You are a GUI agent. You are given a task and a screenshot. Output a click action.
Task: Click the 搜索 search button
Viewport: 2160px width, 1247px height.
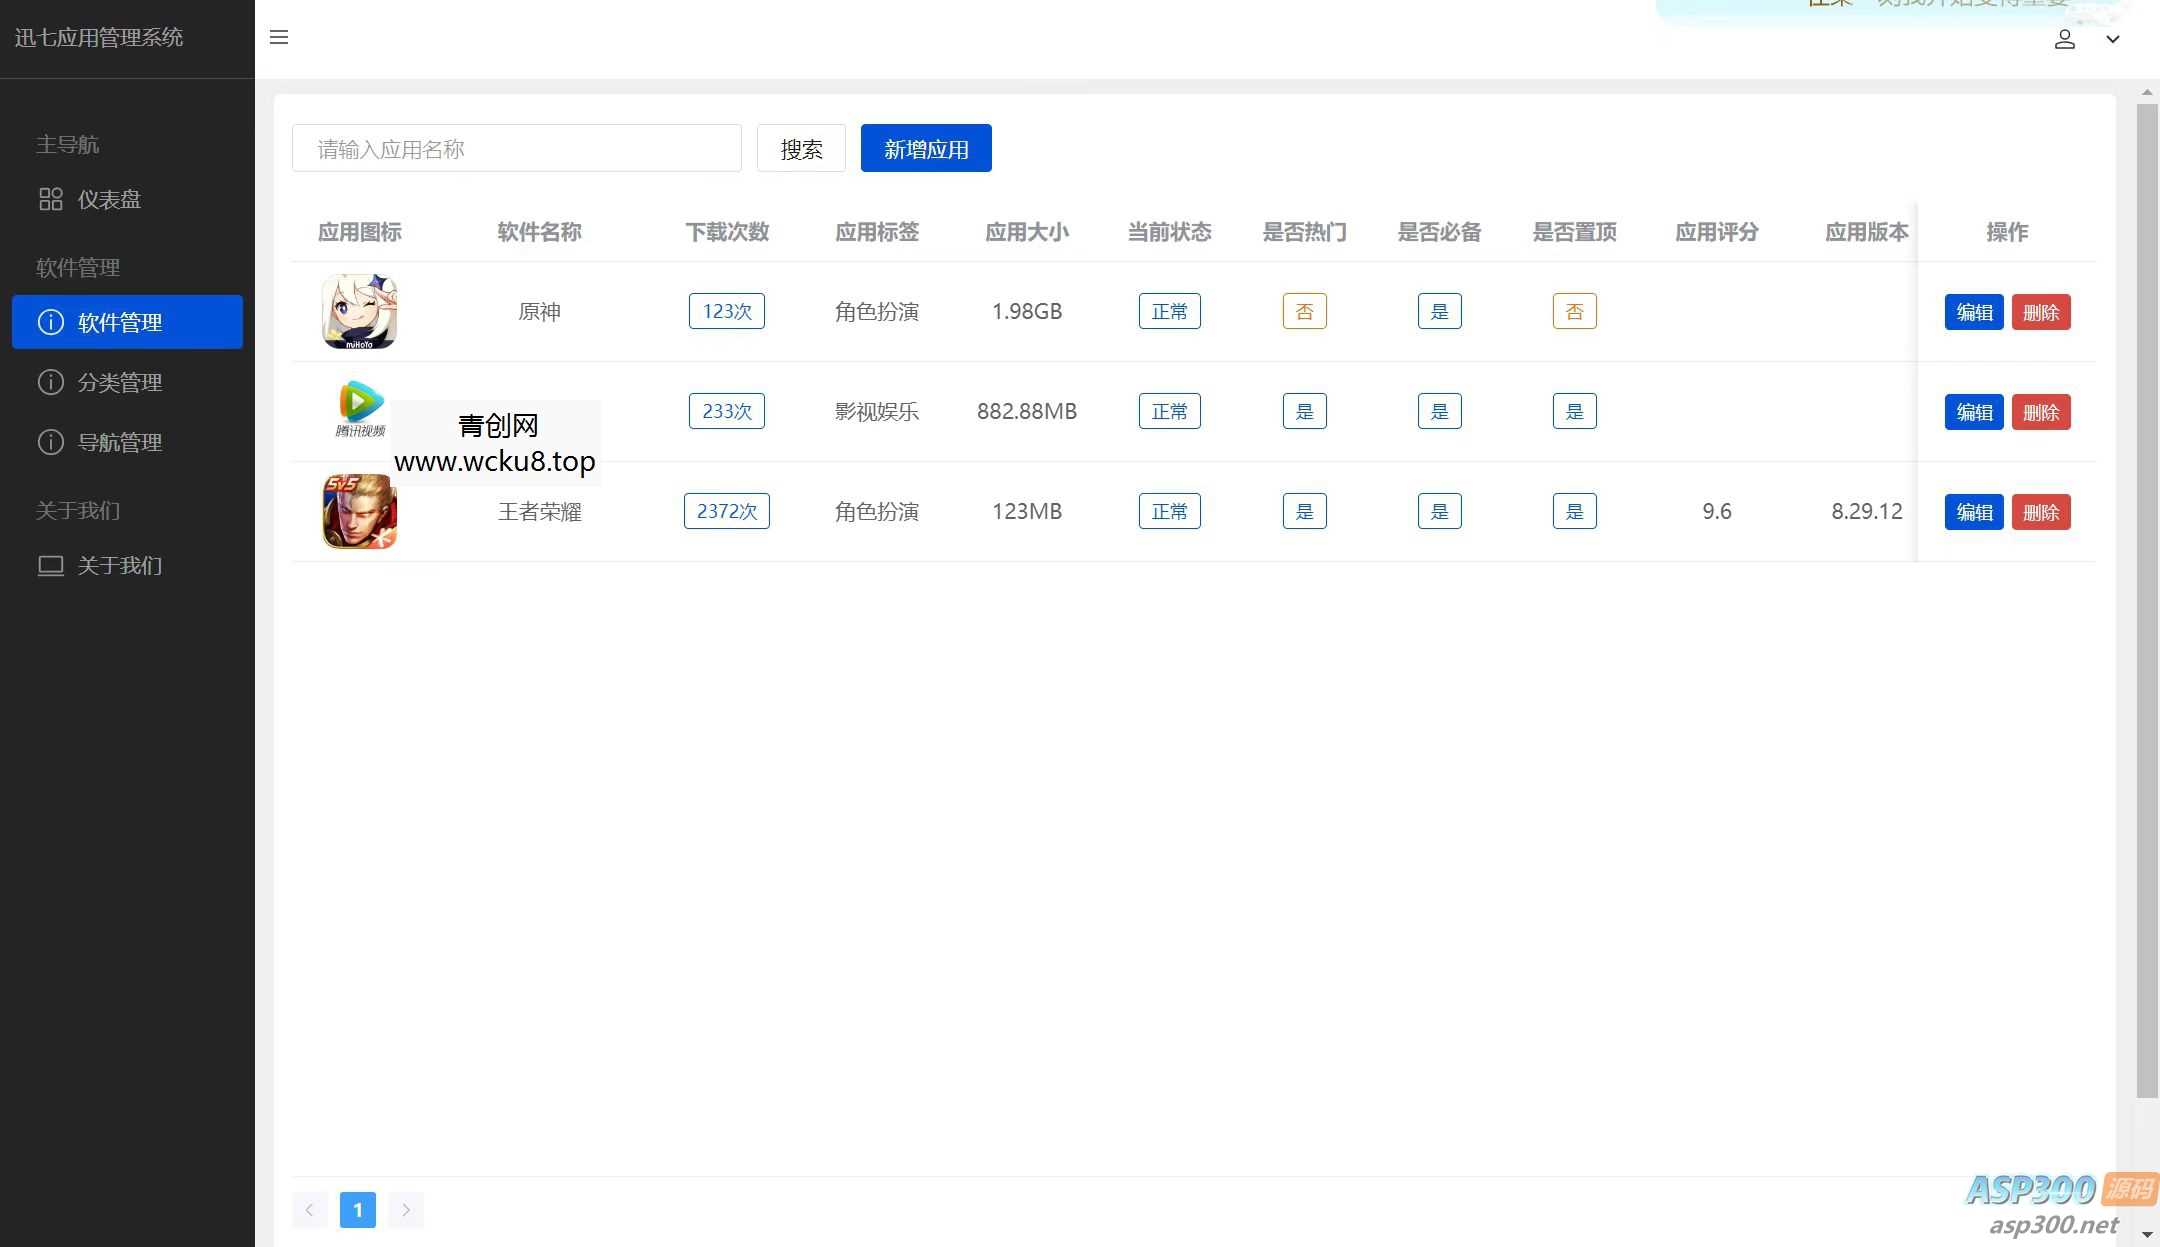pos(800,148)
